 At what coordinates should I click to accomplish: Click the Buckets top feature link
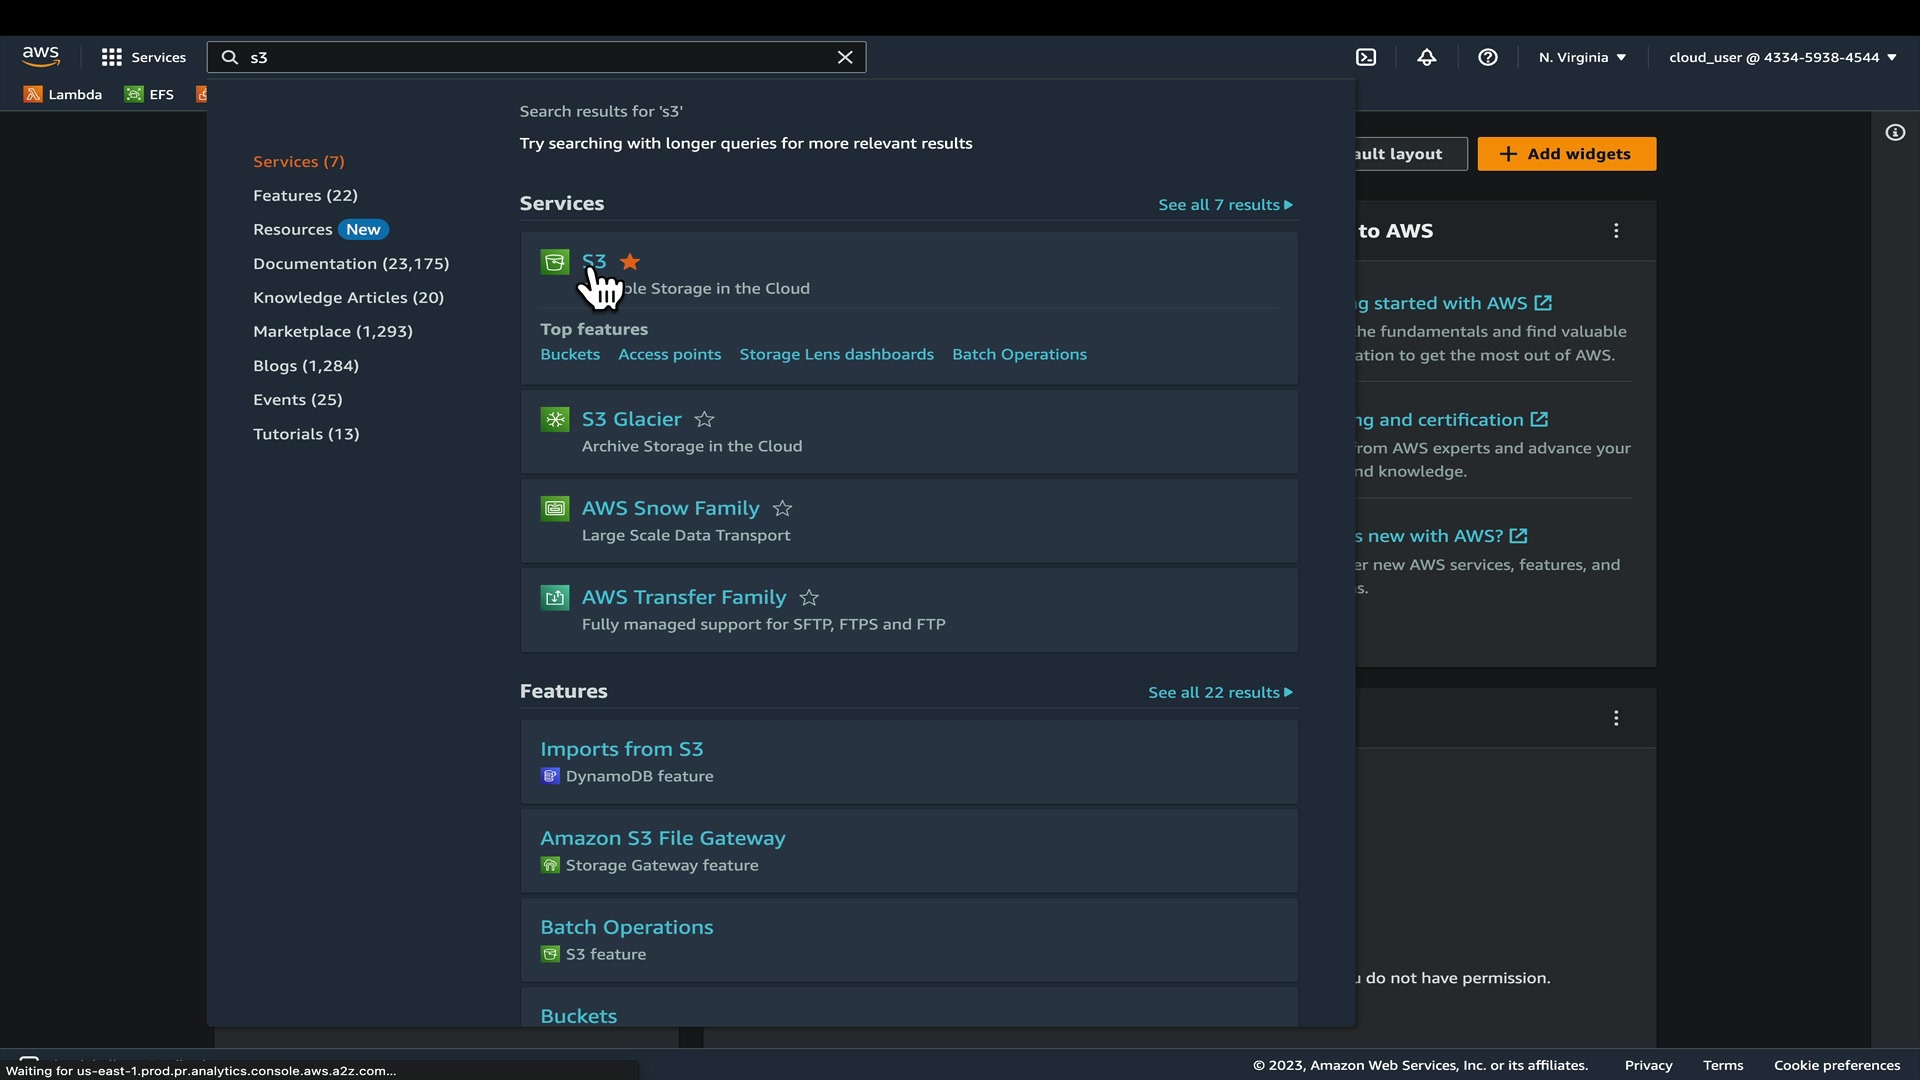tap(570, 355)
